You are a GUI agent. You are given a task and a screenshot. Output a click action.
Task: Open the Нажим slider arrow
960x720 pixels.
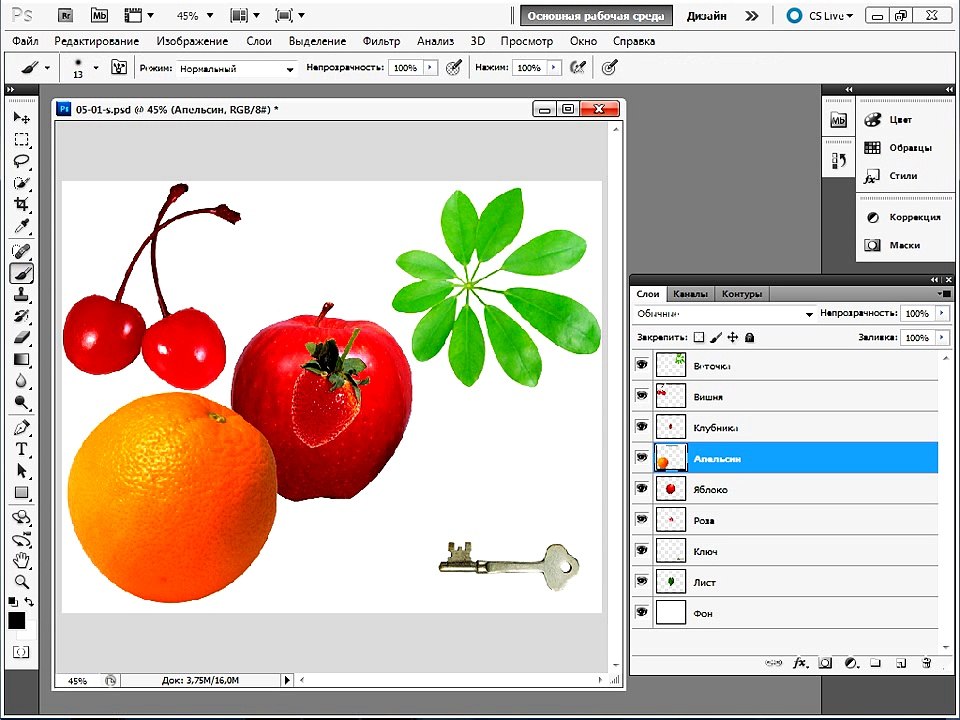click(x=554, y=67)
